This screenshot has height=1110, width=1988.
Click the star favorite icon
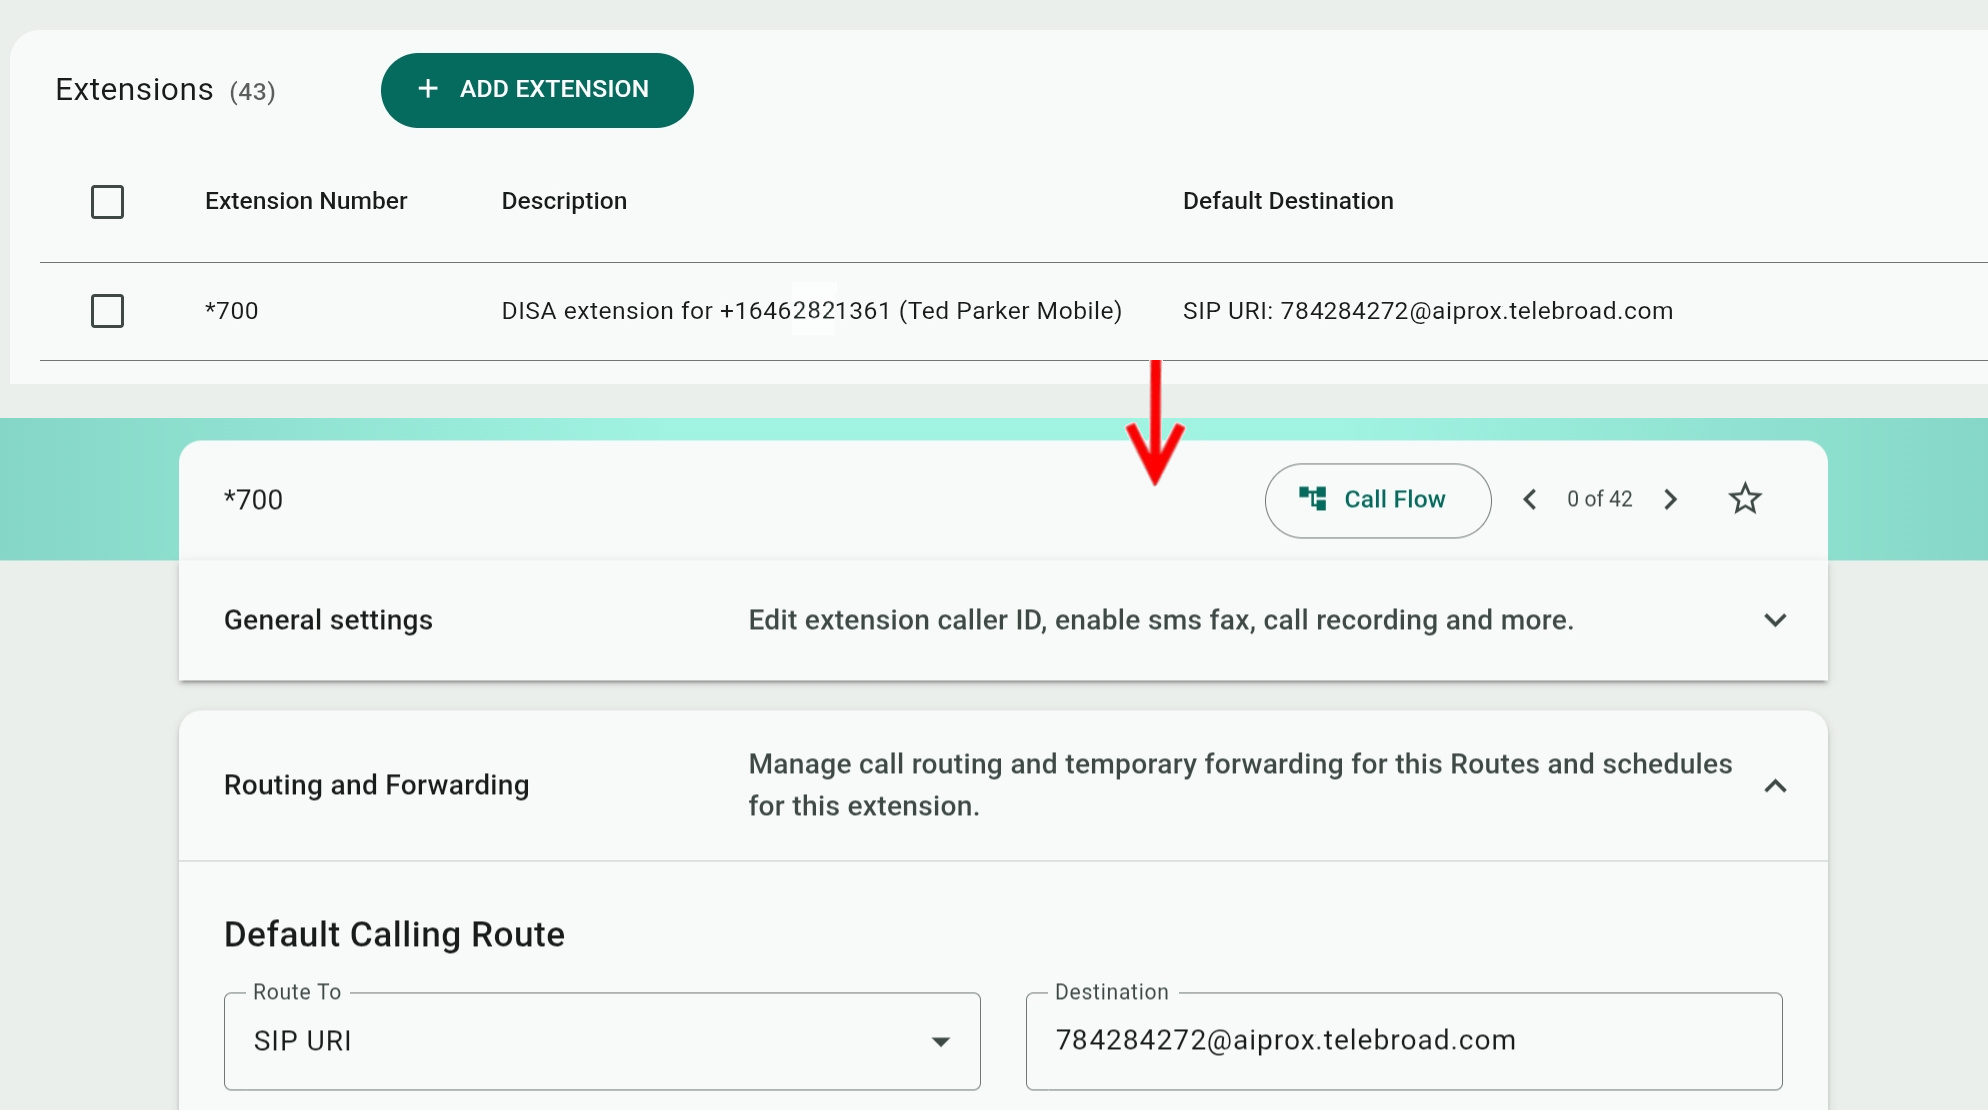coord(1745,499)
